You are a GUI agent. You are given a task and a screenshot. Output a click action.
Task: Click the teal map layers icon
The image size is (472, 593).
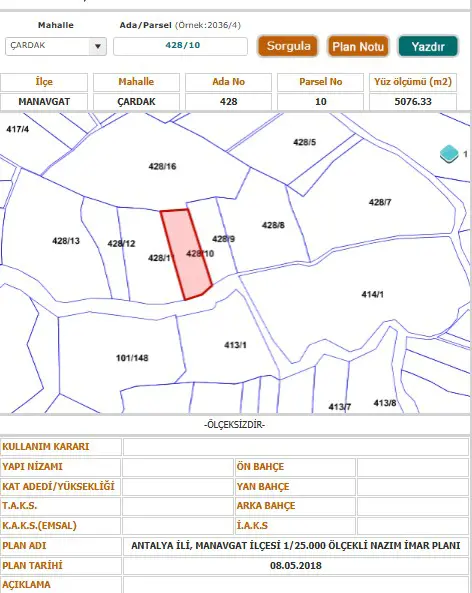tap(449, 154)
